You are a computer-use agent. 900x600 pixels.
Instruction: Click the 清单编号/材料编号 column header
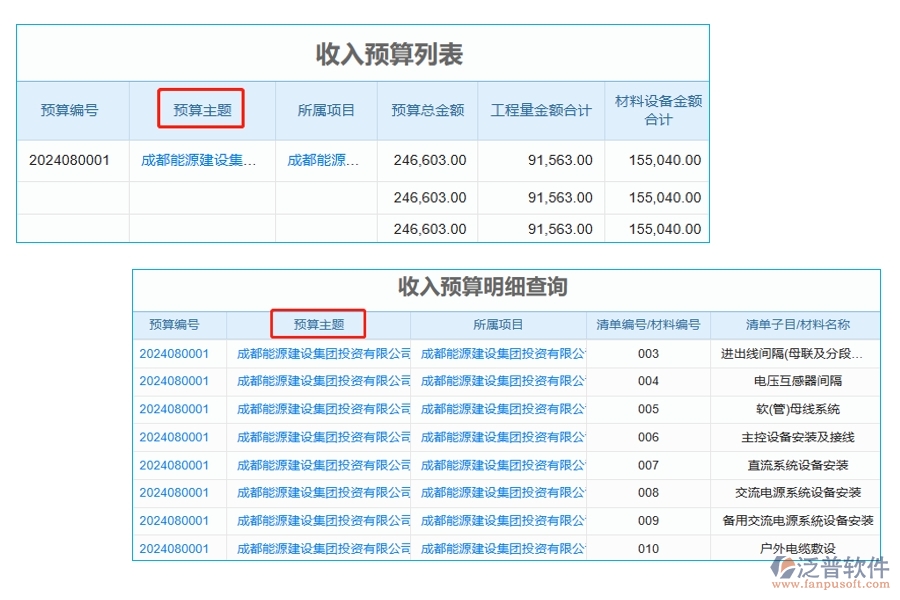648,324
